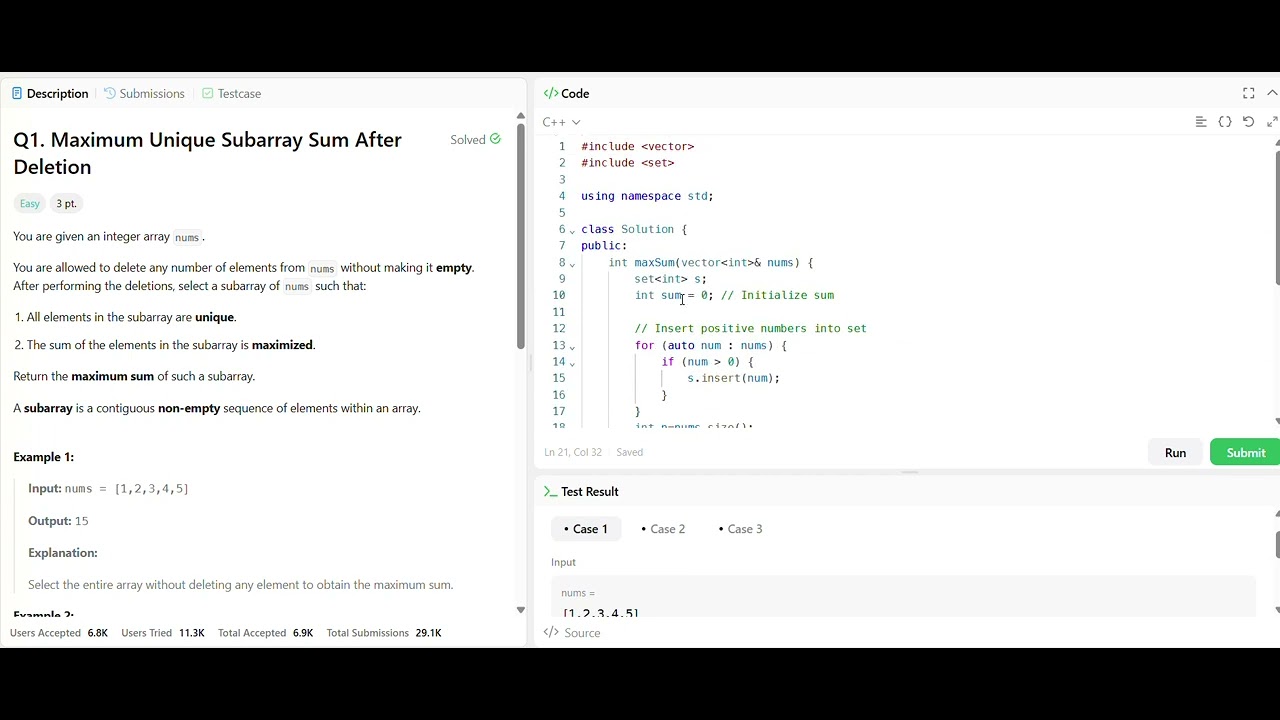Click the Run button
Screen dimensions: 1280x720
[1175, 453]
